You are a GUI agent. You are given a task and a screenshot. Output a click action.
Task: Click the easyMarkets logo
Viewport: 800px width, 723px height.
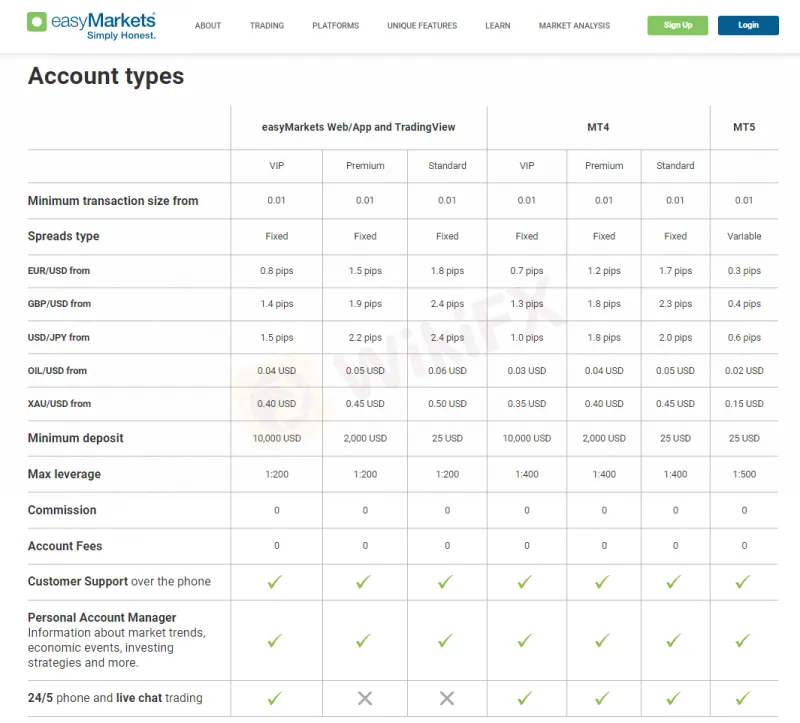(x=91, y=26)
